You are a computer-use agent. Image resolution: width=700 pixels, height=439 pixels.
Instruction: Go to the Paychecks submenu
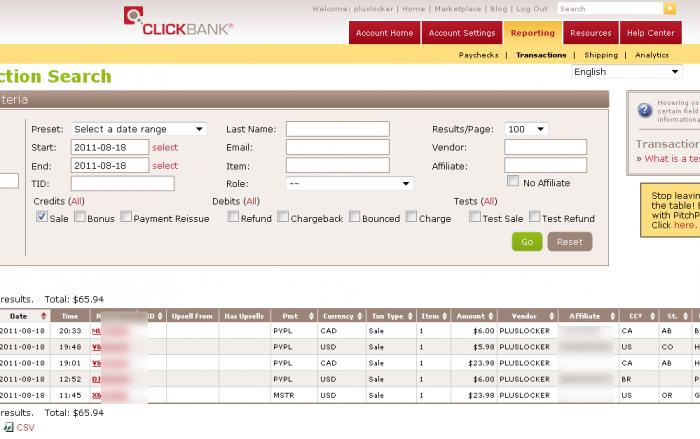[479, 55]
